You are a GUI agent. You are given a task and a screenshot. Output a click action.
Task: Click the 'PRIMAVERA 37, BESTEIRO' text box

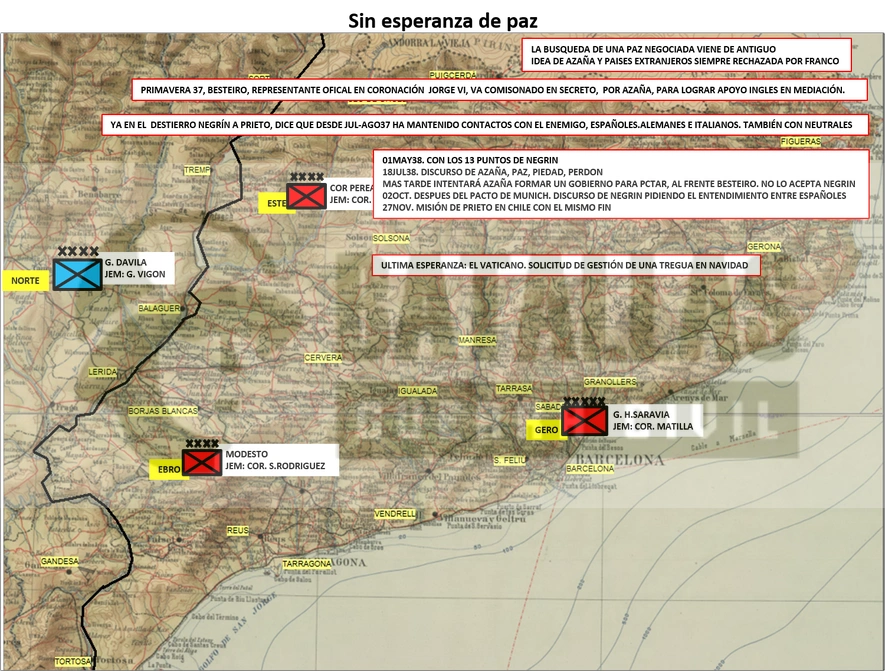[500, 90]
